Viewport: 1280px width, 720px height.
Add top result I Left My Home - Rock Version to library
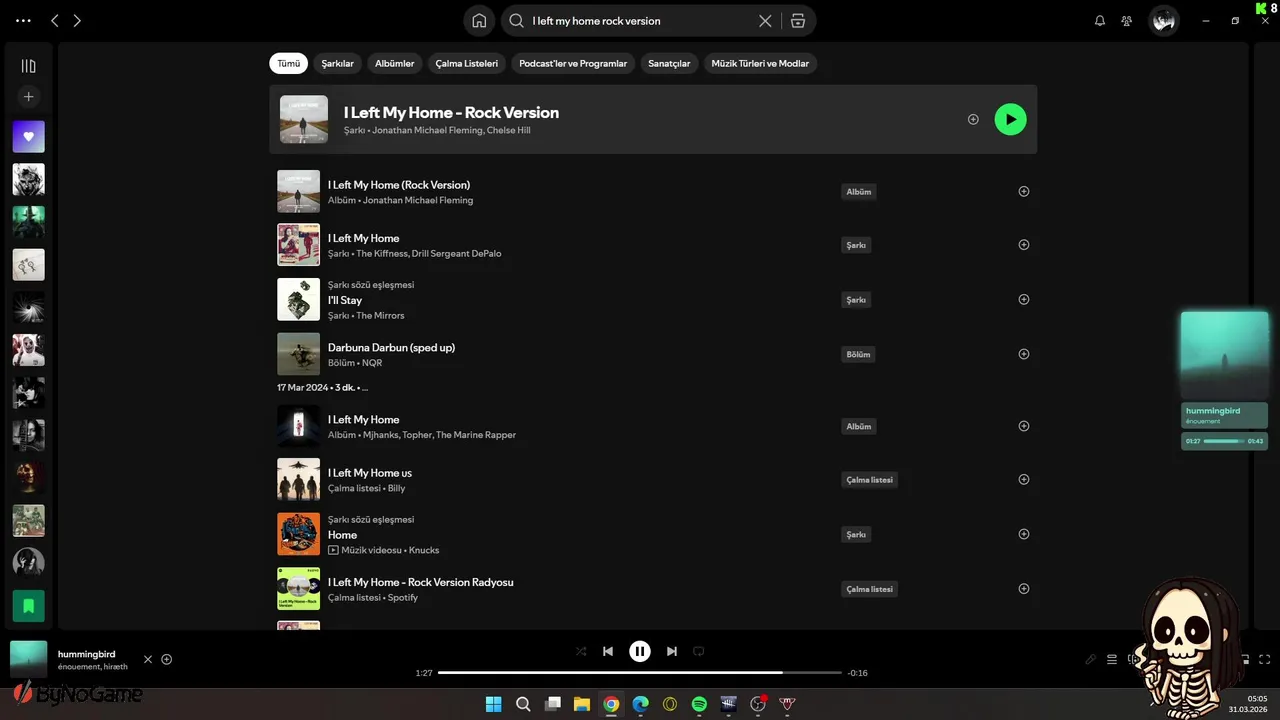(973, 119)
